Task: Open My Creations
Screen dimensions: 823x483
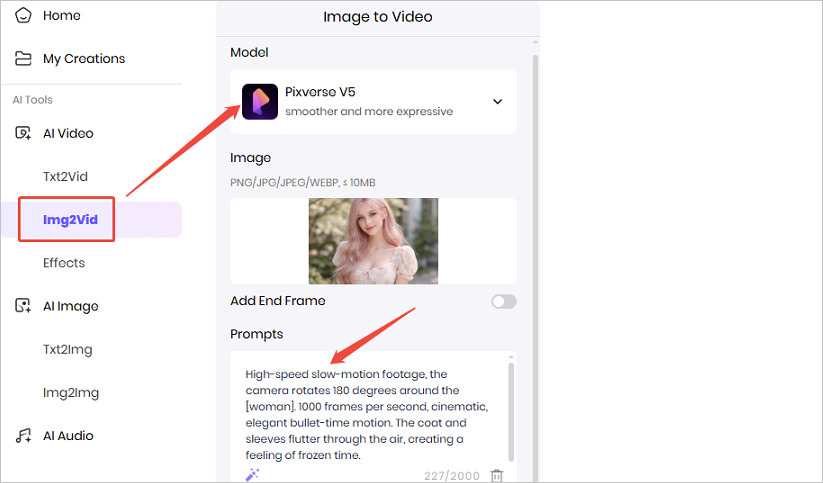Action: [x=84, y=59]
